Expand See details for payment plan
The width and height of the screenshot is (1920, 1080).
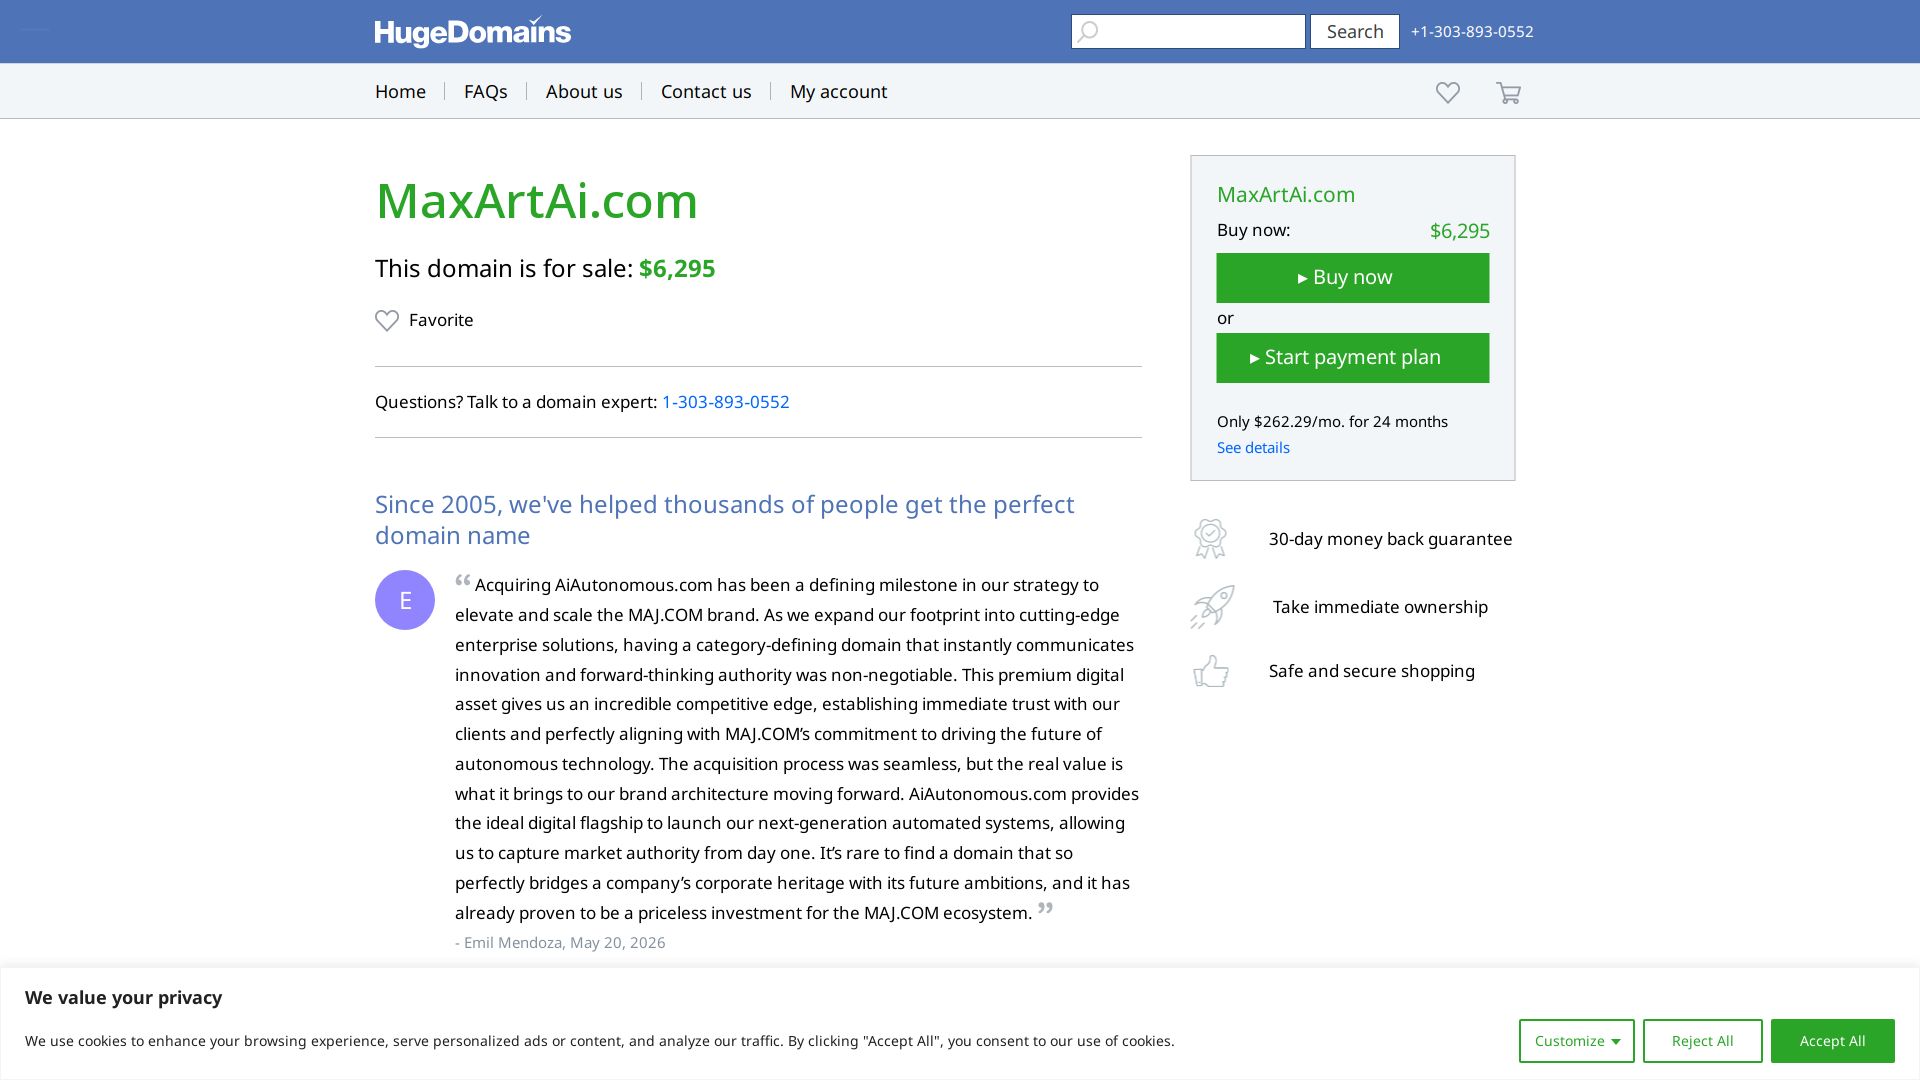[1253, 448]
